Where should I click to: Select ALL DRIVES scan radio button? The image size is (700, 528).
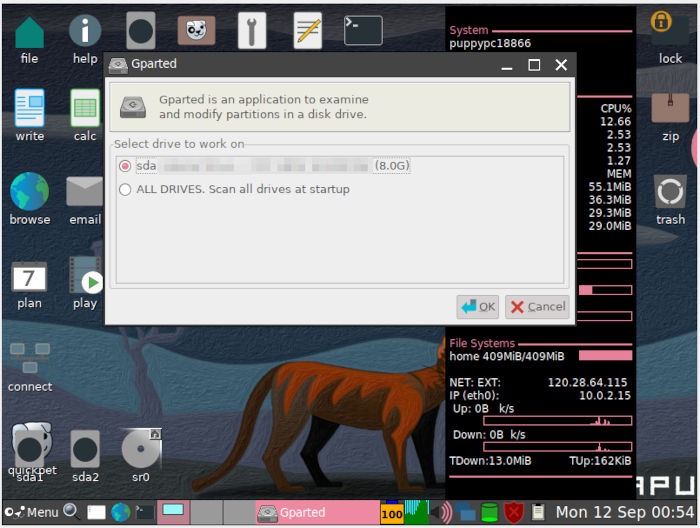click(125, 189)
